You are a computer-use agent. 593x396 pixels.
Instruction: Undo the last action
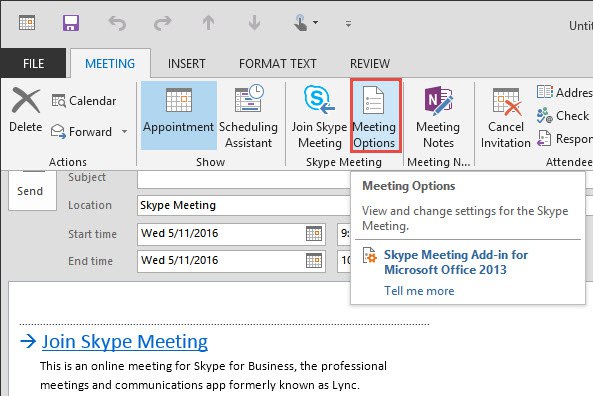coord(117,23)
